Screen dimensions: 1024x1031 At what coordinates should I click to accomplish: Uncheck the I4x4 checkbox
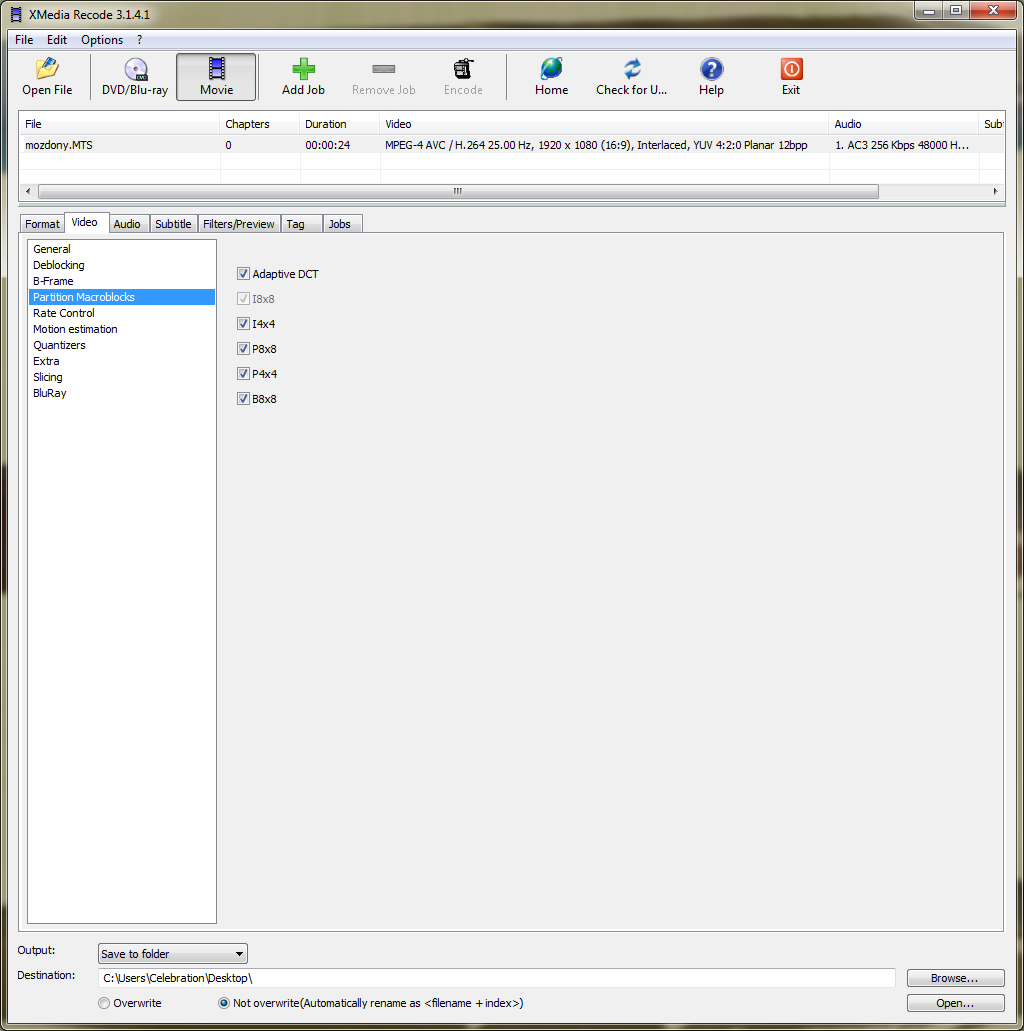click(x=243, y=324)
